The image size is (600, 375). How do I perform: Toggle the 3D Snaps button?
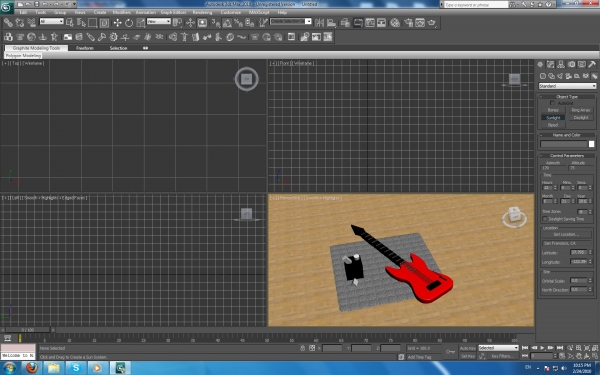(x=215, y=23)
